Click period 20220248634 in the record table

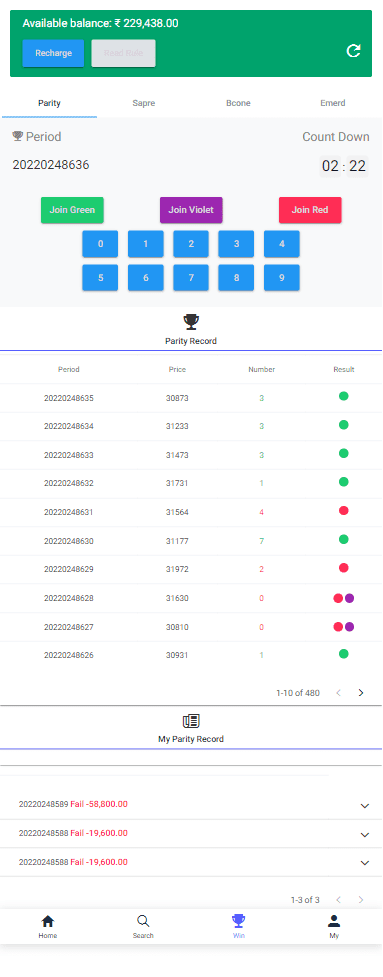click(x=69, y=427)
